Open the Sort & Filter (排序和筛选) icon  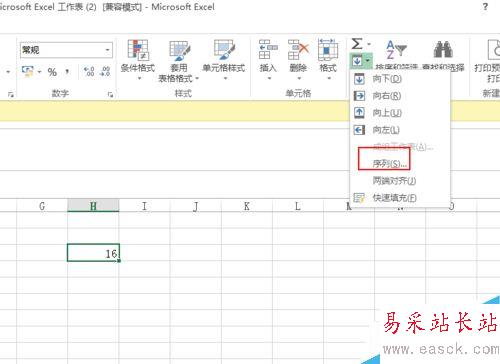pyautogui.click(x=396, y=49)
